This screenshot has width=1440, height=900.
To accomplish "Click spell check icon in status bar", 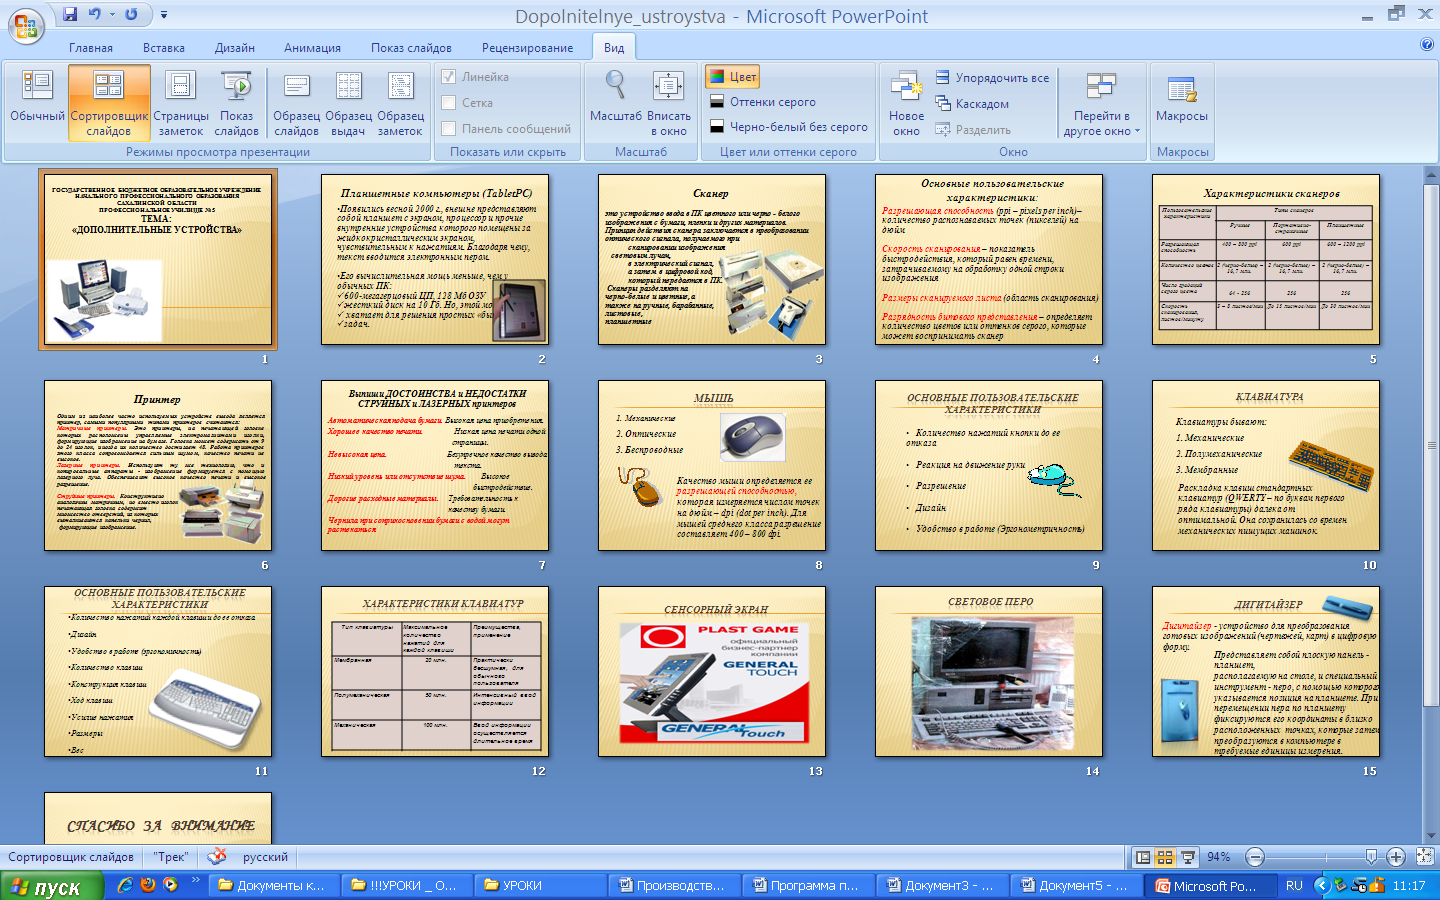I will pyautogui.click(x=217, y=856).
